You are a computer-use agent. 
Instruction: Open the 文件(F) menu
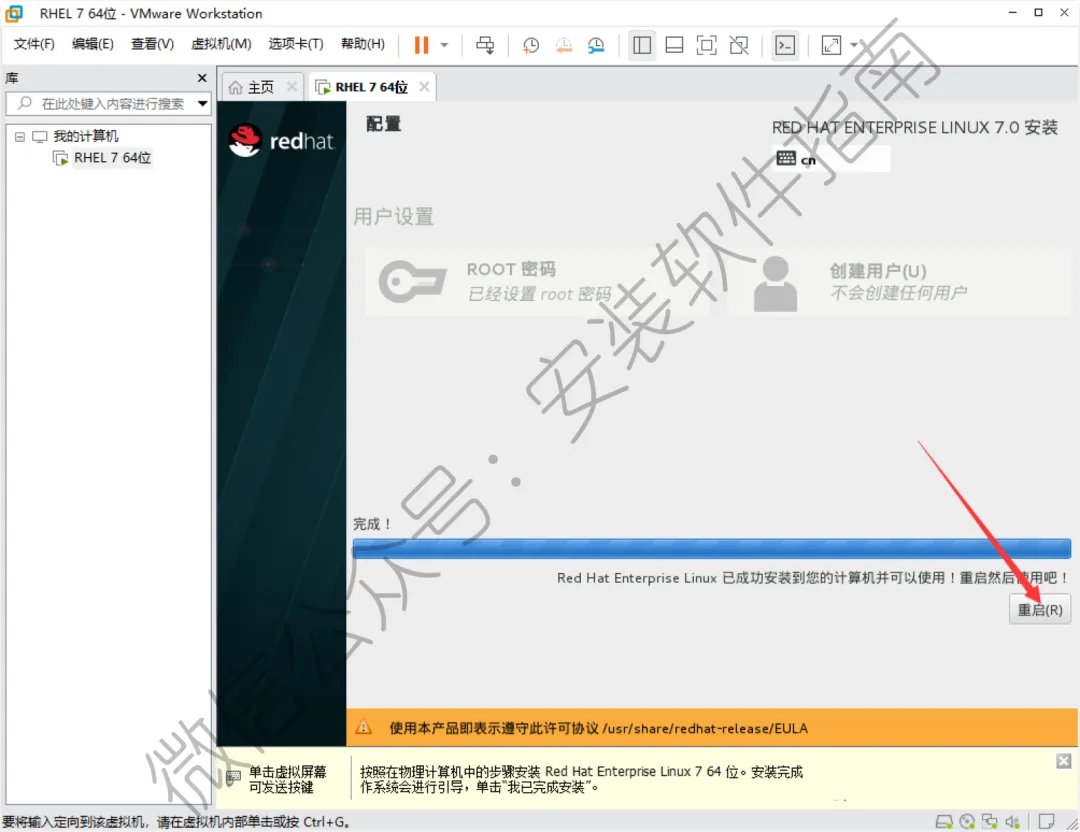point(34,44)
